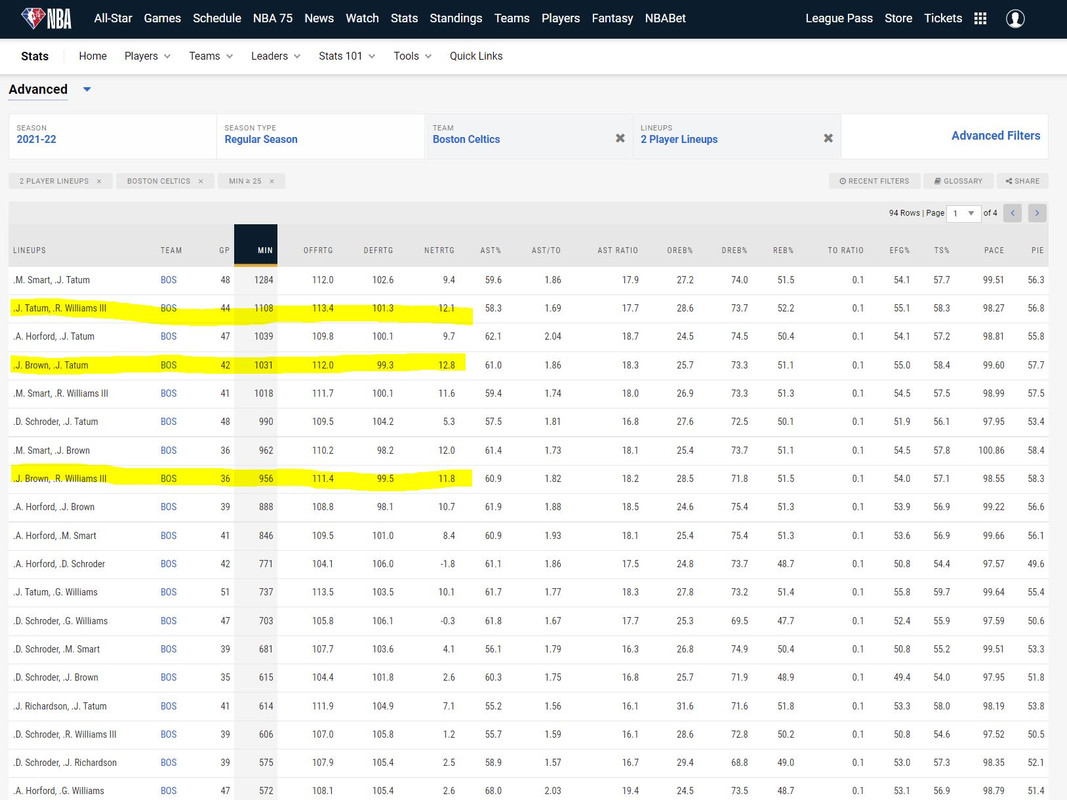Sort table by TS% column
1067x800 pixels.
point(942,250)
